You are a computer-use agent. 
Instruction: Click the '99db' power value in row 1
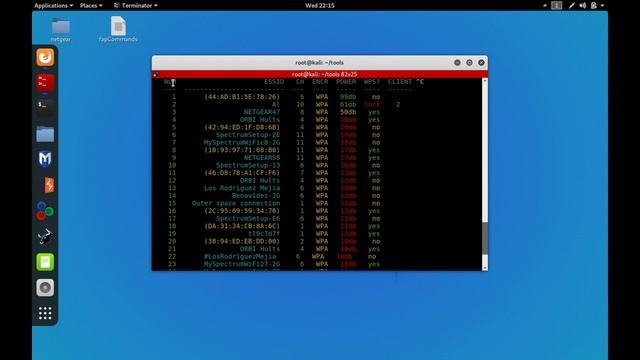(348, 97)
